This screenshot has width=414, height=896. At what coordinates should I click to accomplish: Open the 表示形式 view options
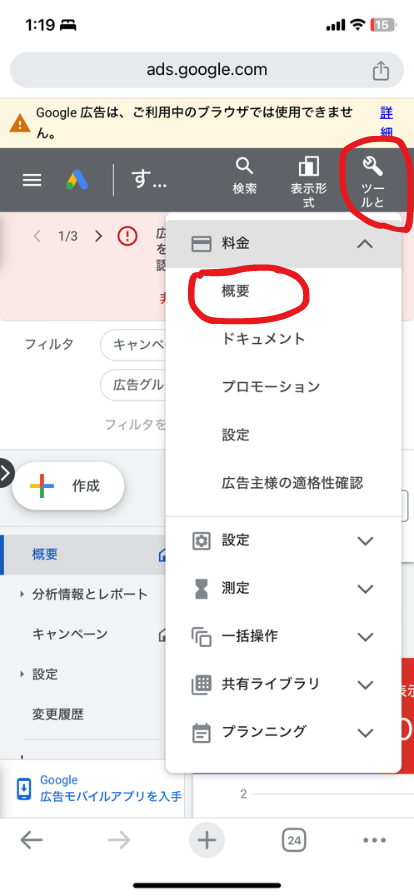(x=309, y=183)
